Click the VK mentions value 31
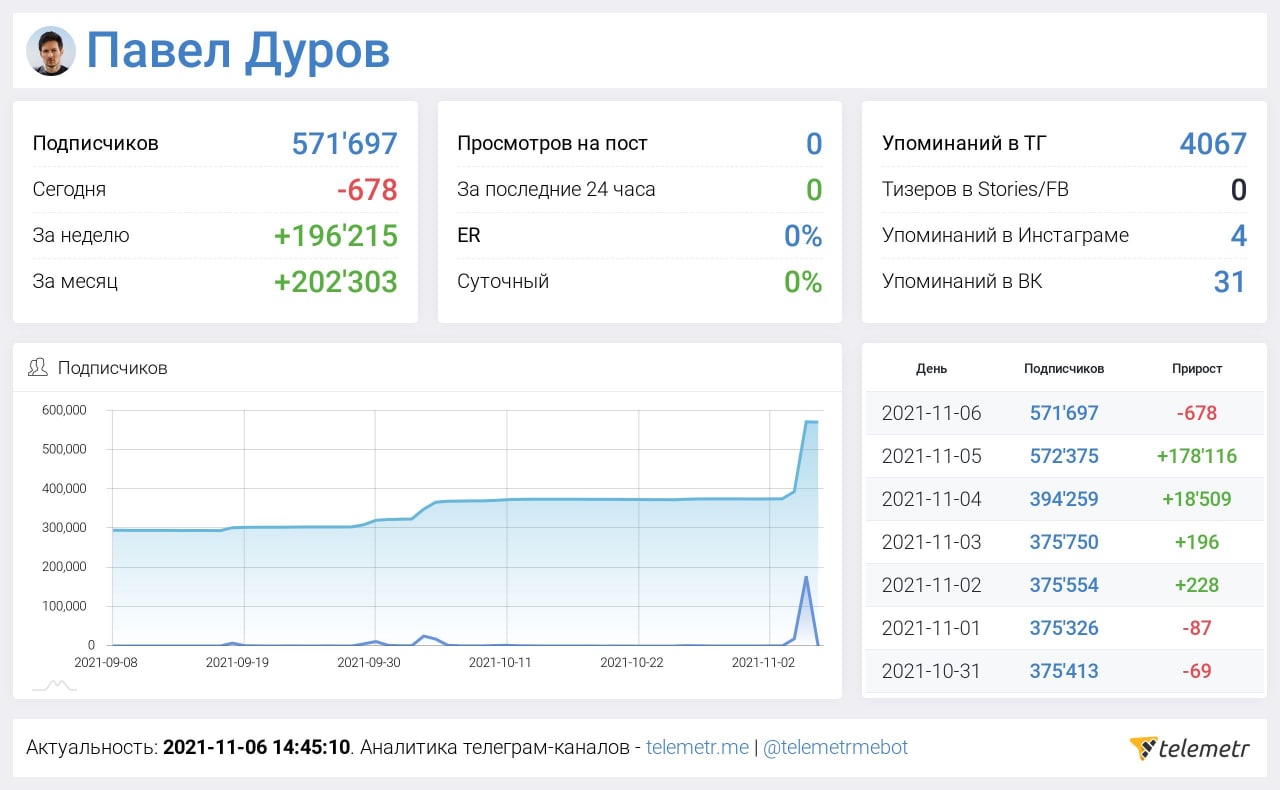The image size is (1280, 790). click(1230, 281)
